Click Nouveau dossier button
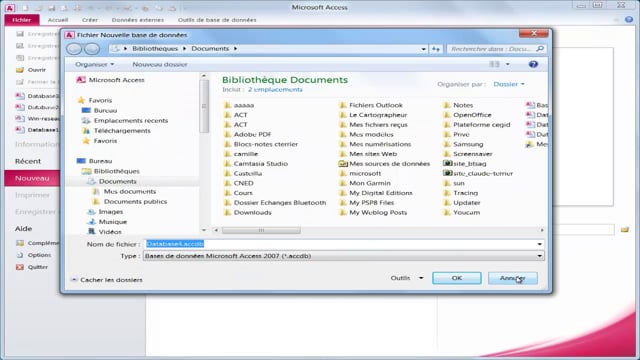Image resolution: width=640 pixels, height=360 pixels. [160, 64]
